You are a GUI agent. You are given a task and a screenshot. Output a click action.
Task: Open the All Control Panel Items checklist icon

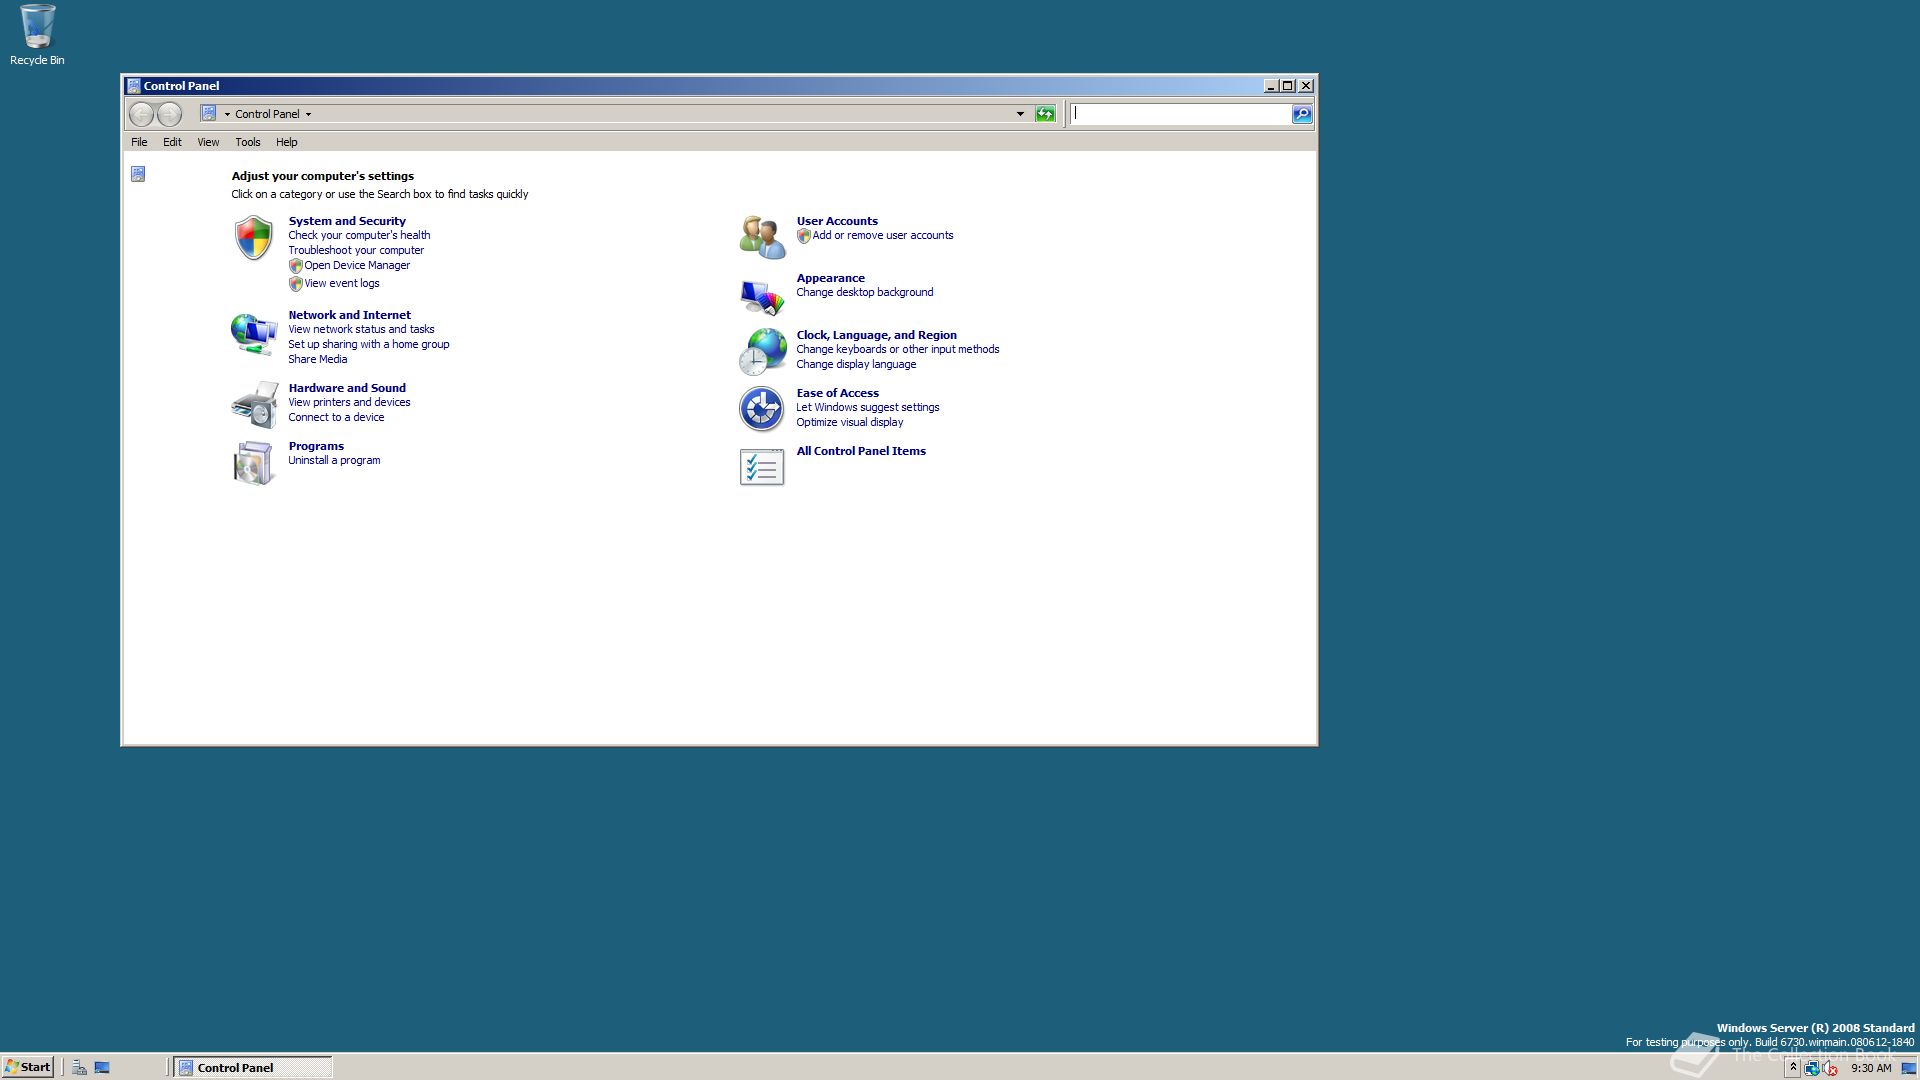[x=762, y=467]
